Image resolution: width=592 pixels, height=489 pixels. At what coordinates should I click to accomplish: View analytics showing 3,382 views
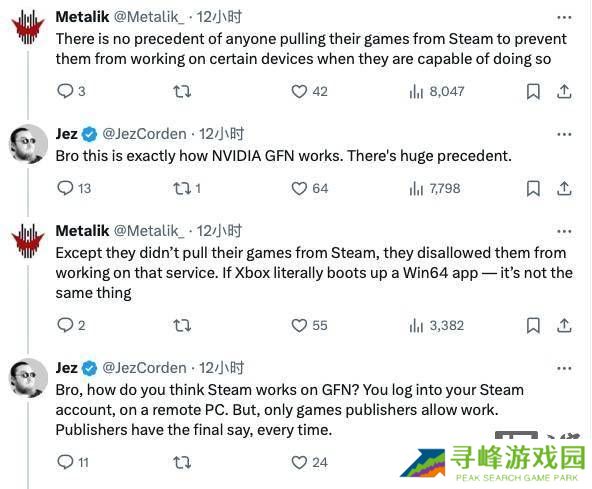[436, 325]
